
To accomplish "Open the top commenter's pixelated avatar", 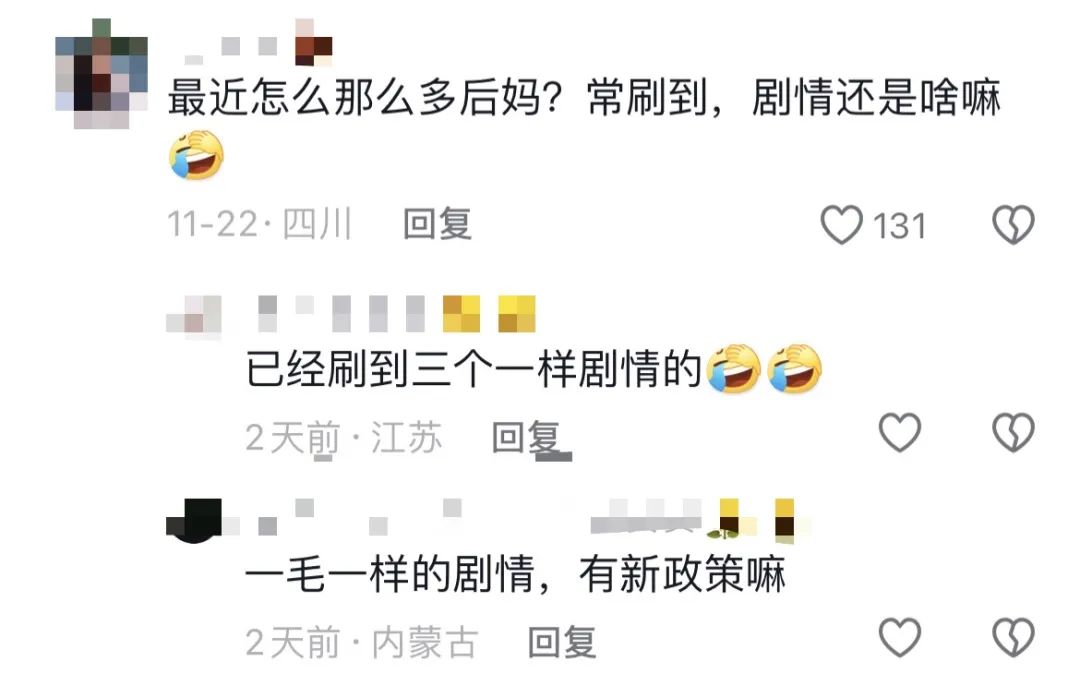I will click(x=101, y=74).
